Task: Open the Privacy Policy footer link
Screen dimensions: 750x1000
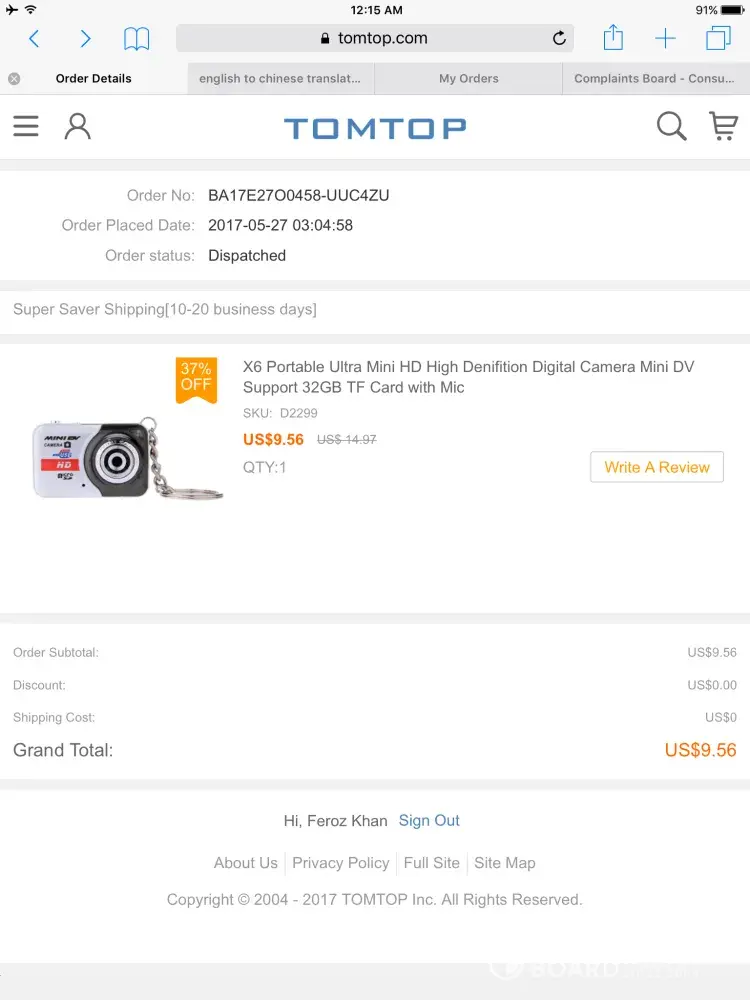Action: pos(341,863)
